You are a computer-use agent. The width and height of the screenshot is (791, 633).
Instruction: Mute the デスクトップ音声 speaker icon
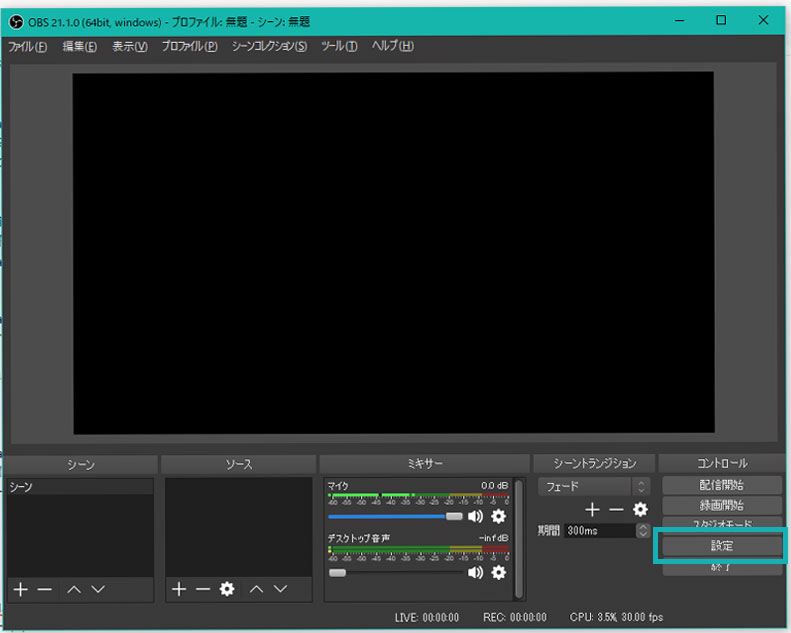coord(475,572)
